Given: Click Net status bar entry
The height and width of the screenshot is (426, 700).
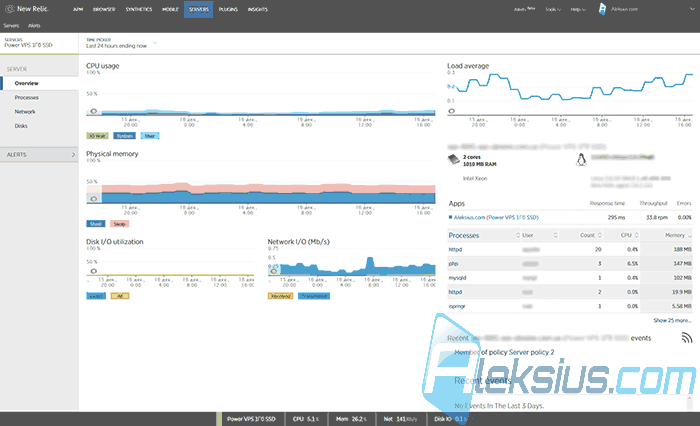Looking at the screenshot, I should click(x=400, y=419).
